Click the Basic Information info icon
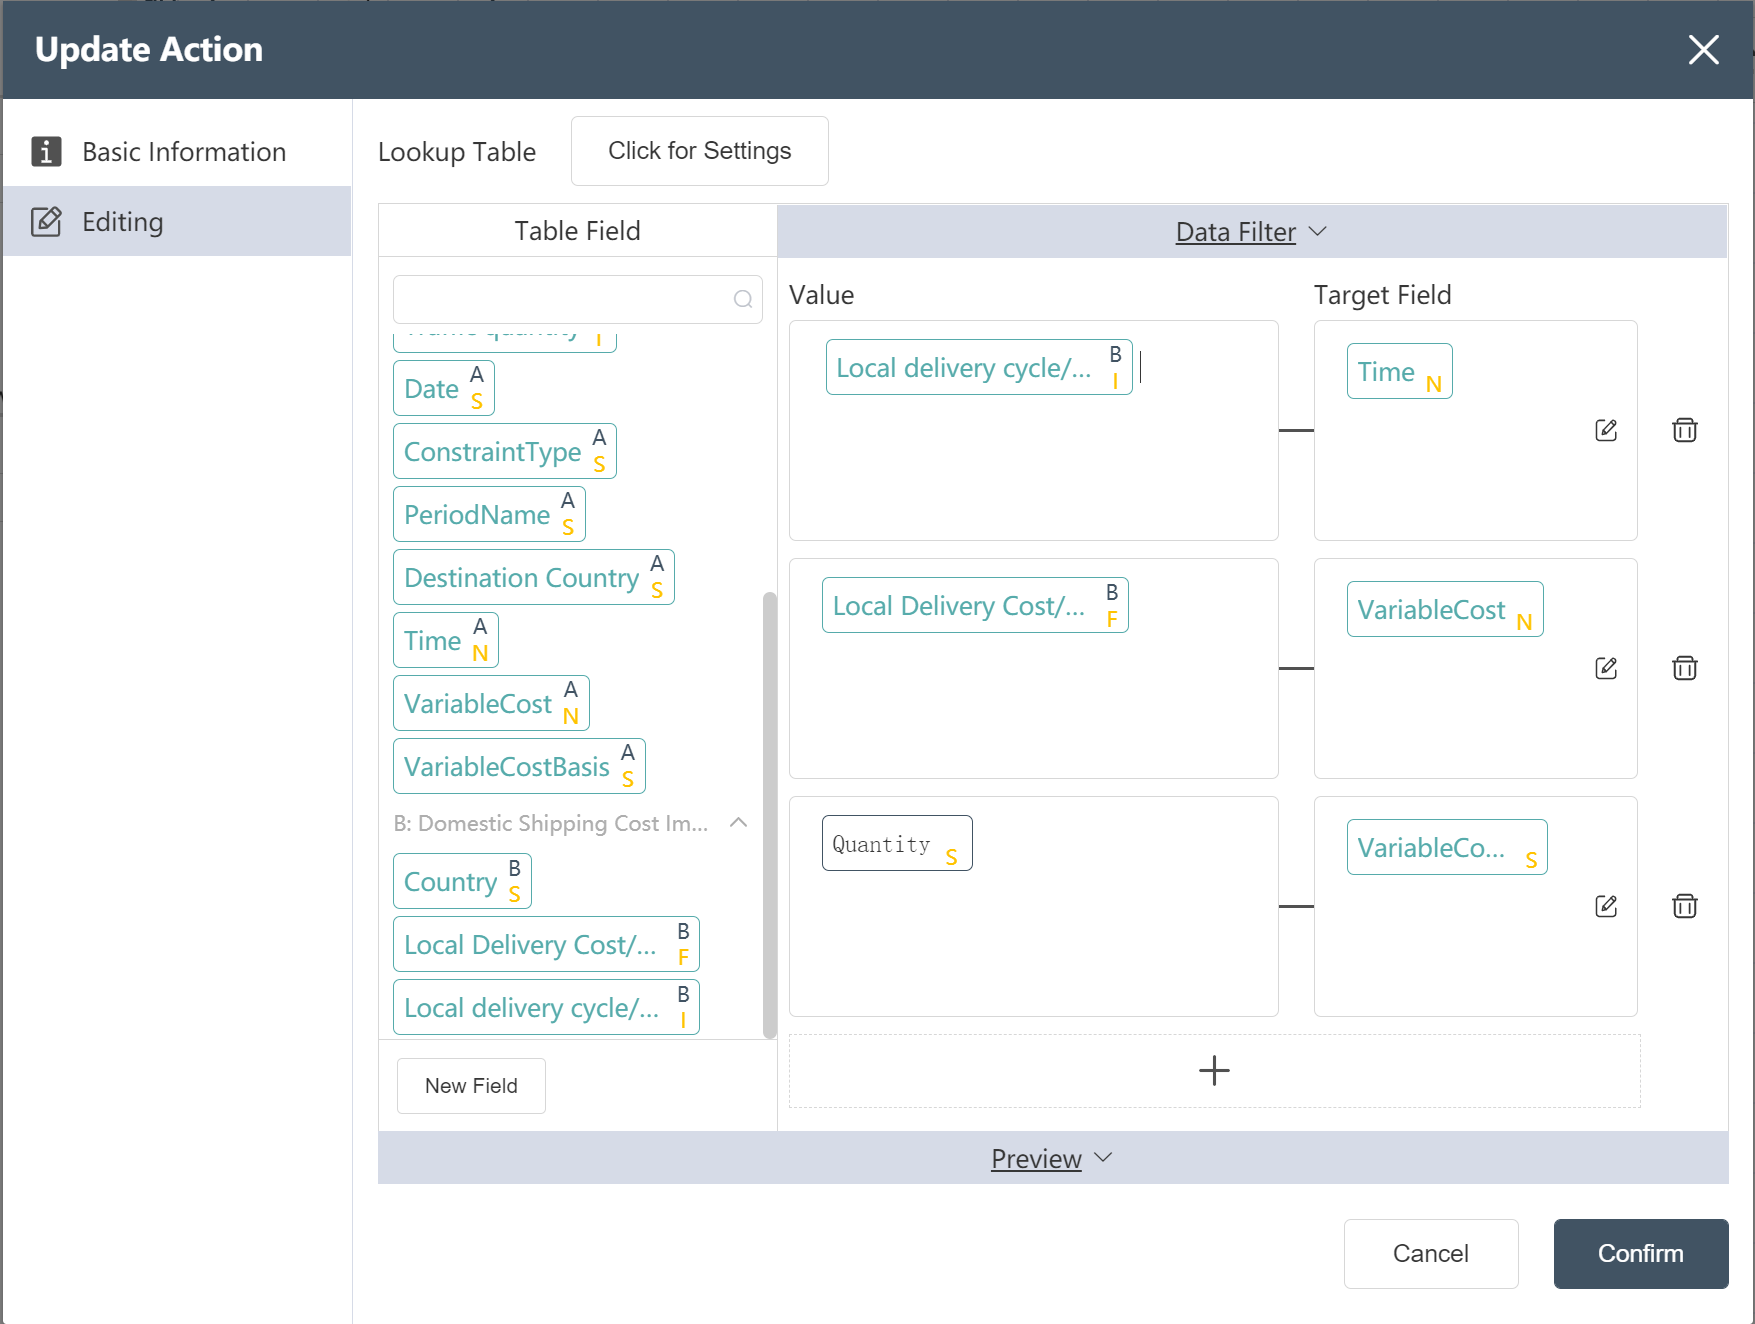 click(46, 152)
